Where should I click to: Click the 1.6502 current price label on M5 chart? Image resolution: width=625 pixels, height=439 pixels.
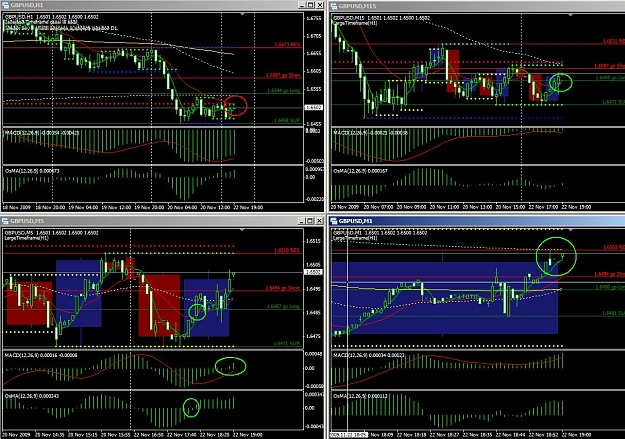point(313,272)
